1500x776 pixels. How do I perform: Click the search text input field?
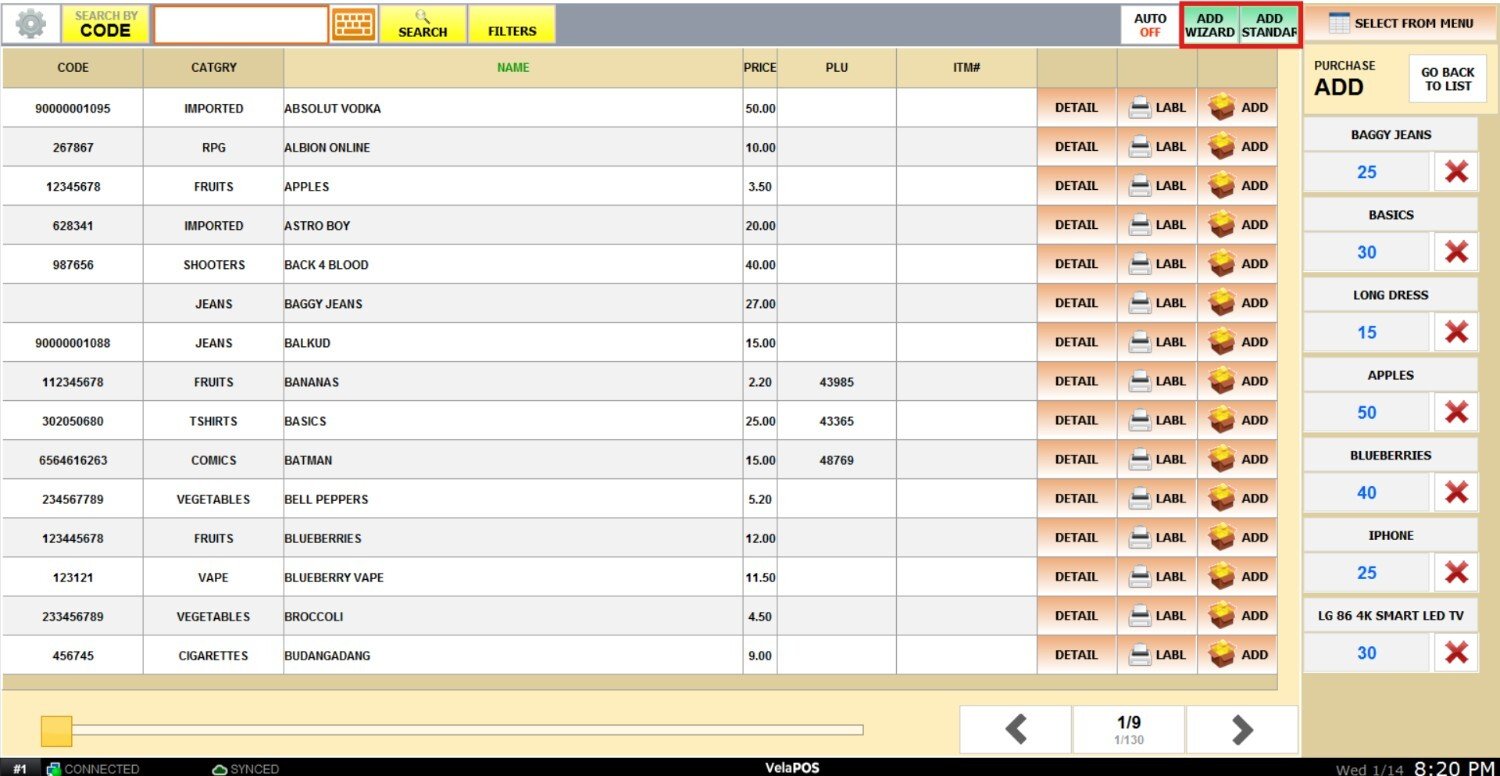pos(241,24)
